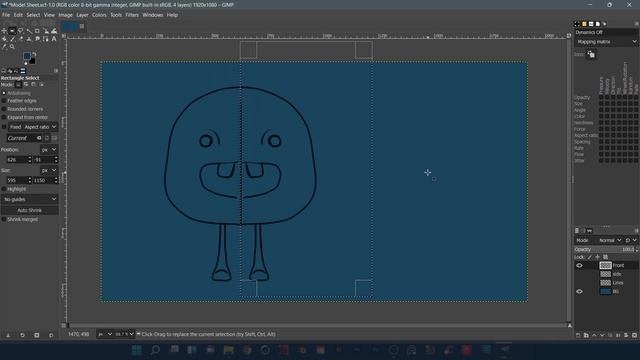Open the zoom percentage dropdown
Image resolution: width=640 pixels, height=360 pixels.
point(124,334)
